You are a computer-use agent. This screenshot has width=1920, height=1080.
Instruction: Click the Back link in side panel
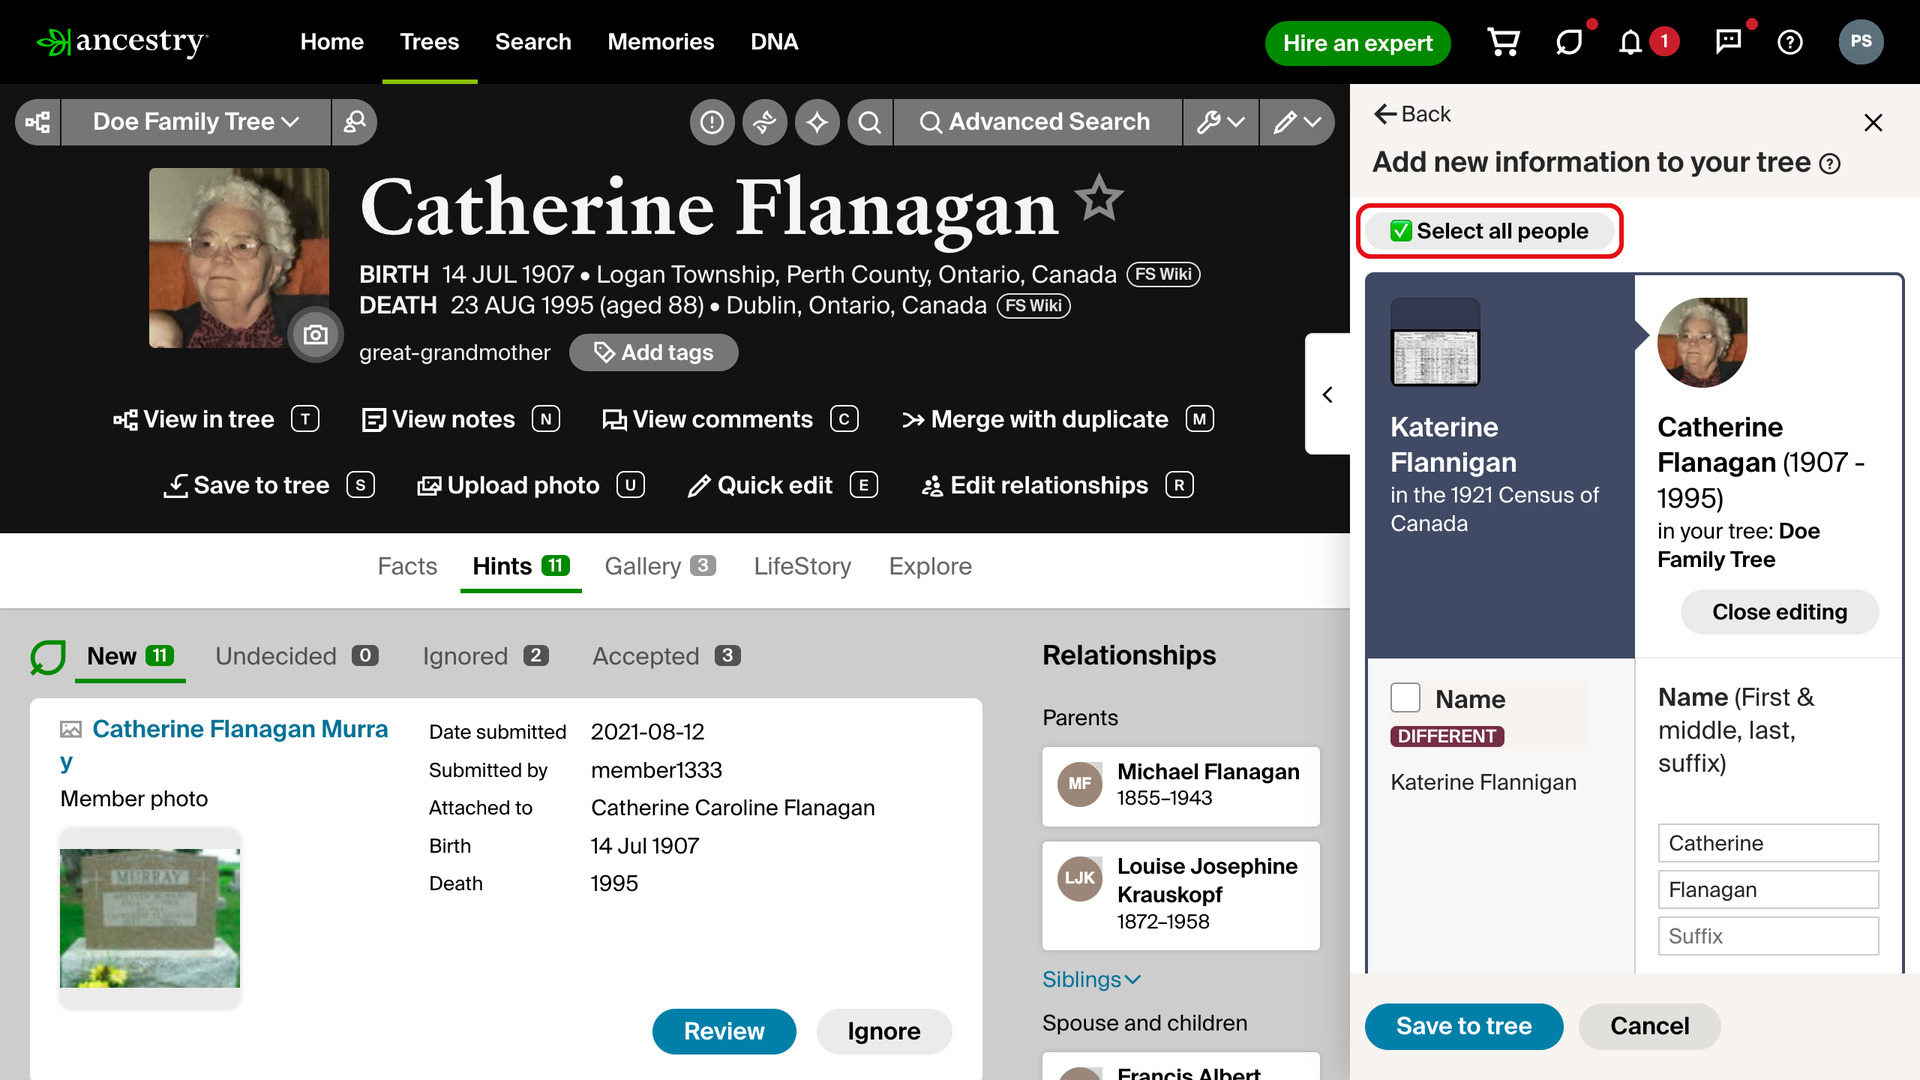coord(1412,114)
